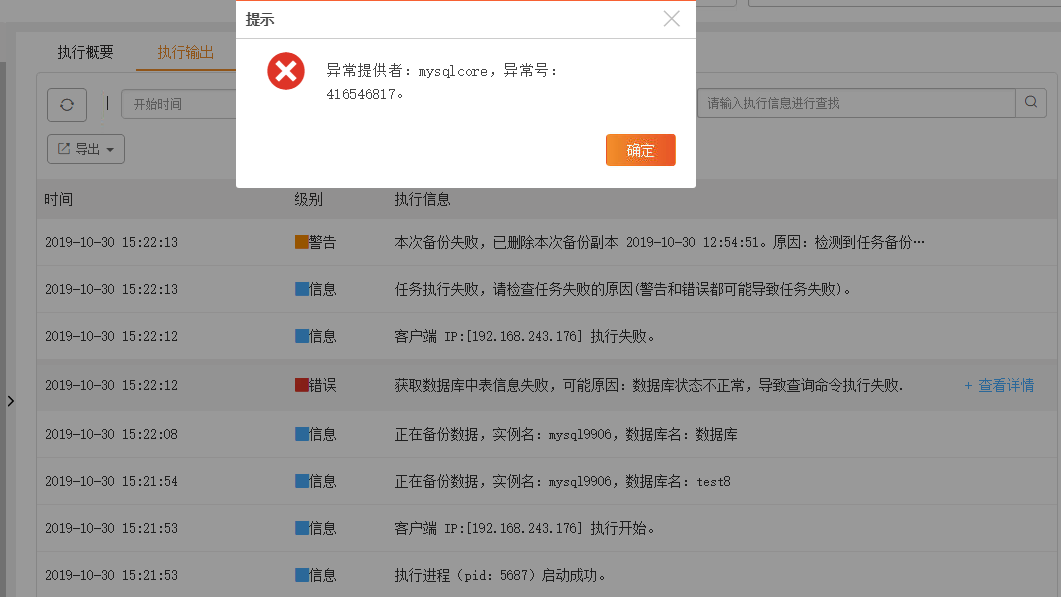Open the 导出 dropdown menu

point(86,149)
